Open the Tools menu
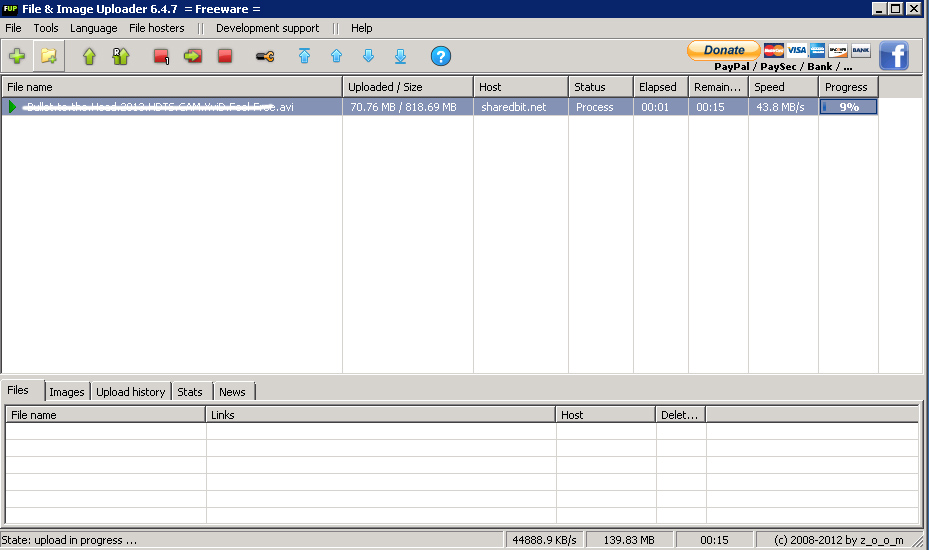The image size is (929, 550). click(x=46, y=28)
